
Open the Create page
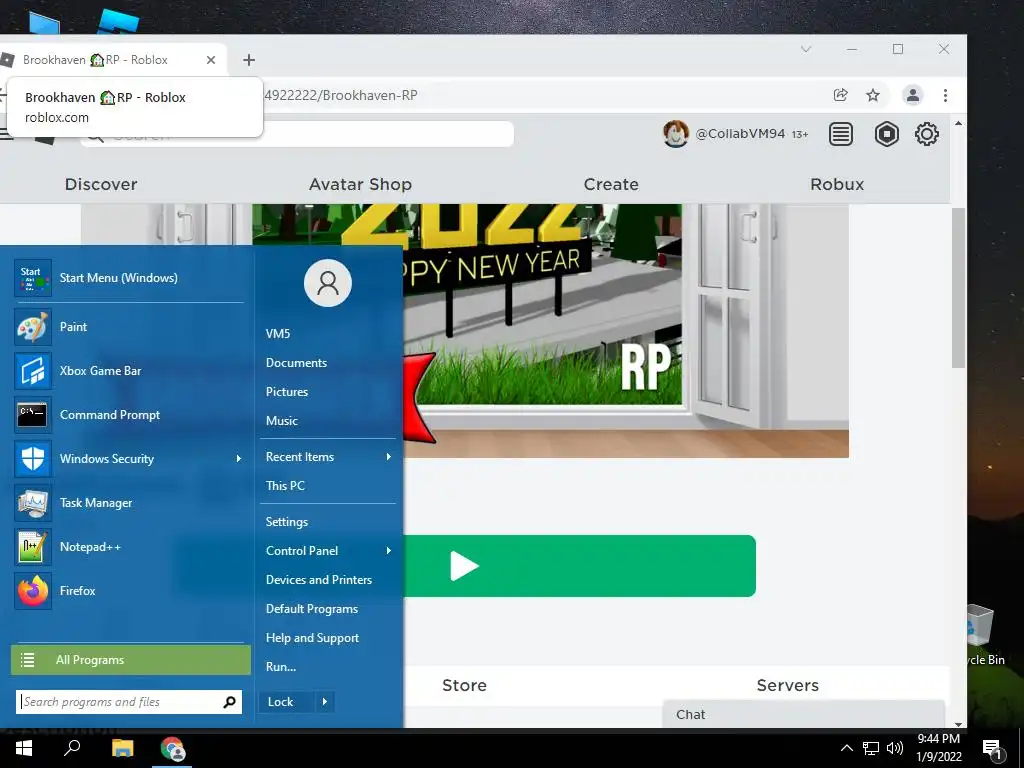(x=611, y=184)
